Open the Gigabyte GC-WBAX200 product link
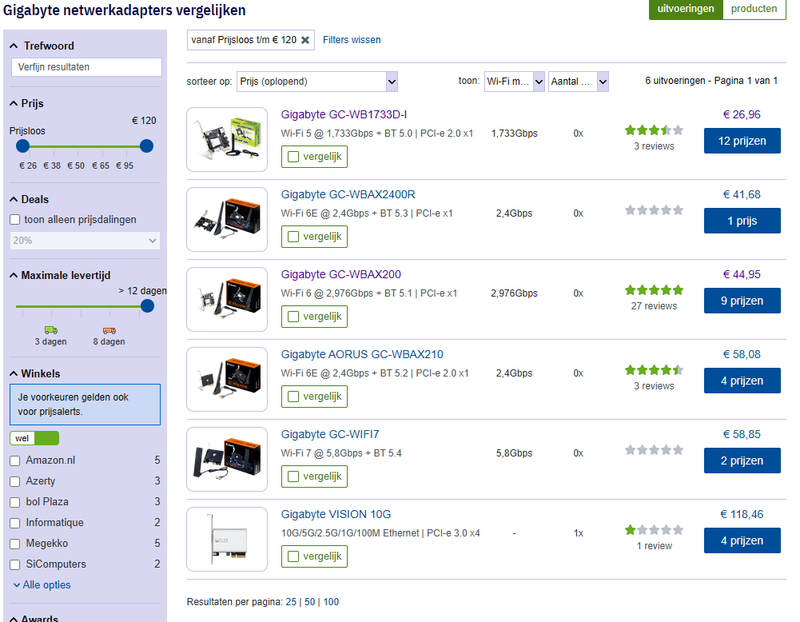Image resolution: width=800 pixels, height=622 pixels. point(341,275)
